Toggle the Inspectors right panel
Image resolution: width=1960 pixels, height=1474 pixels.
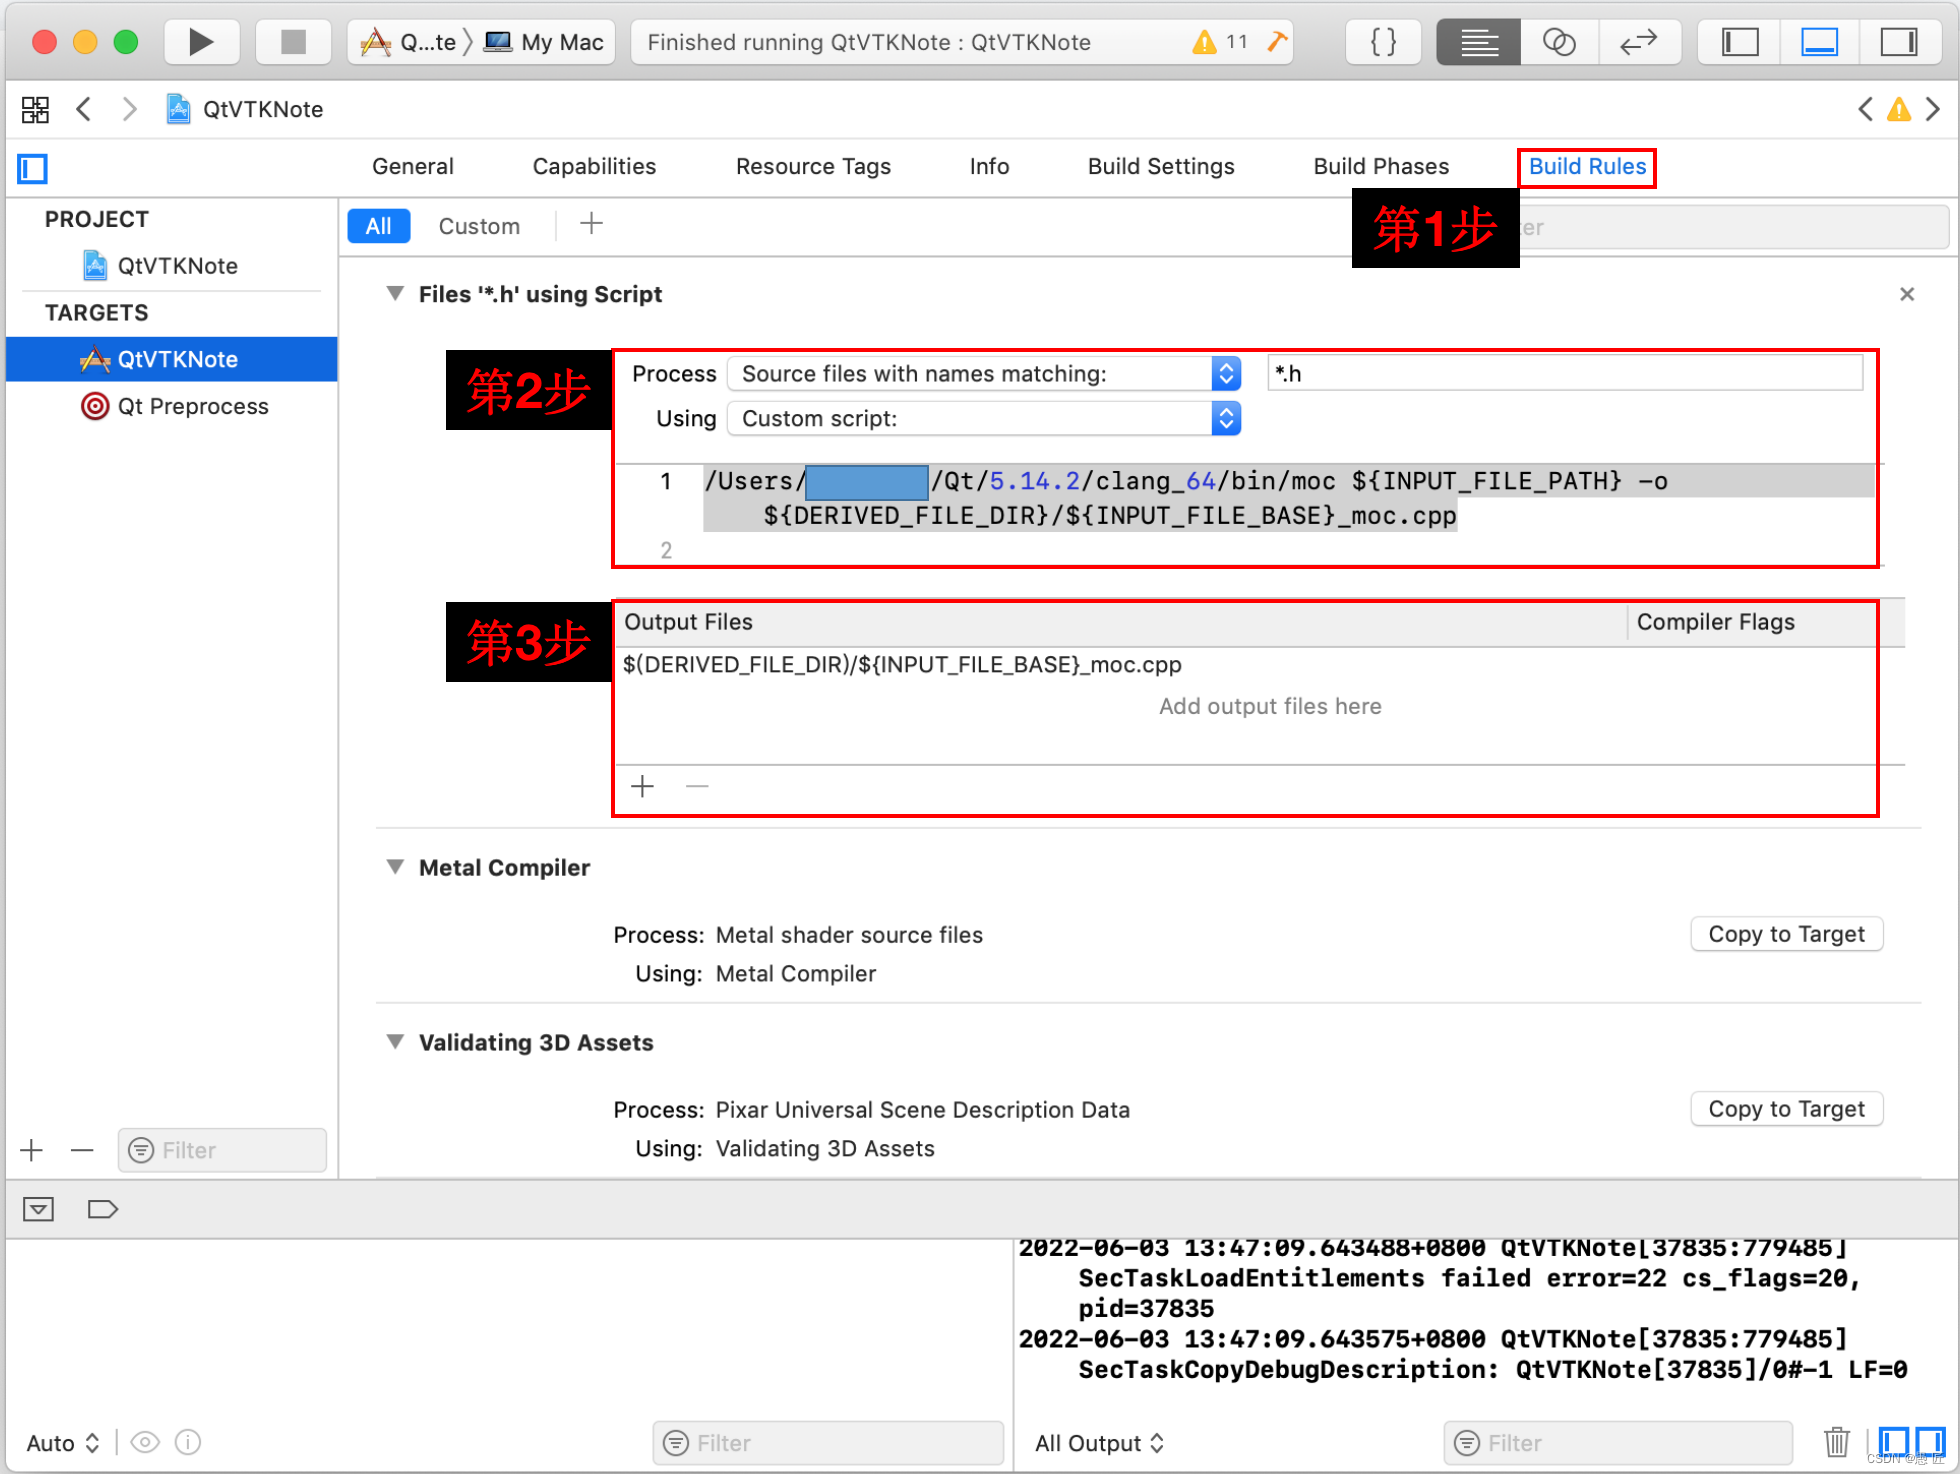coord(1898,42)
